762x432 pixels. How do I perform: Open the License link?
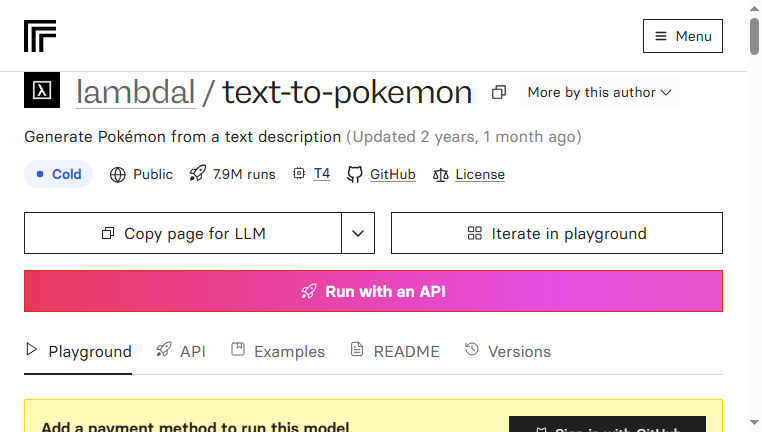click(480, 174)
